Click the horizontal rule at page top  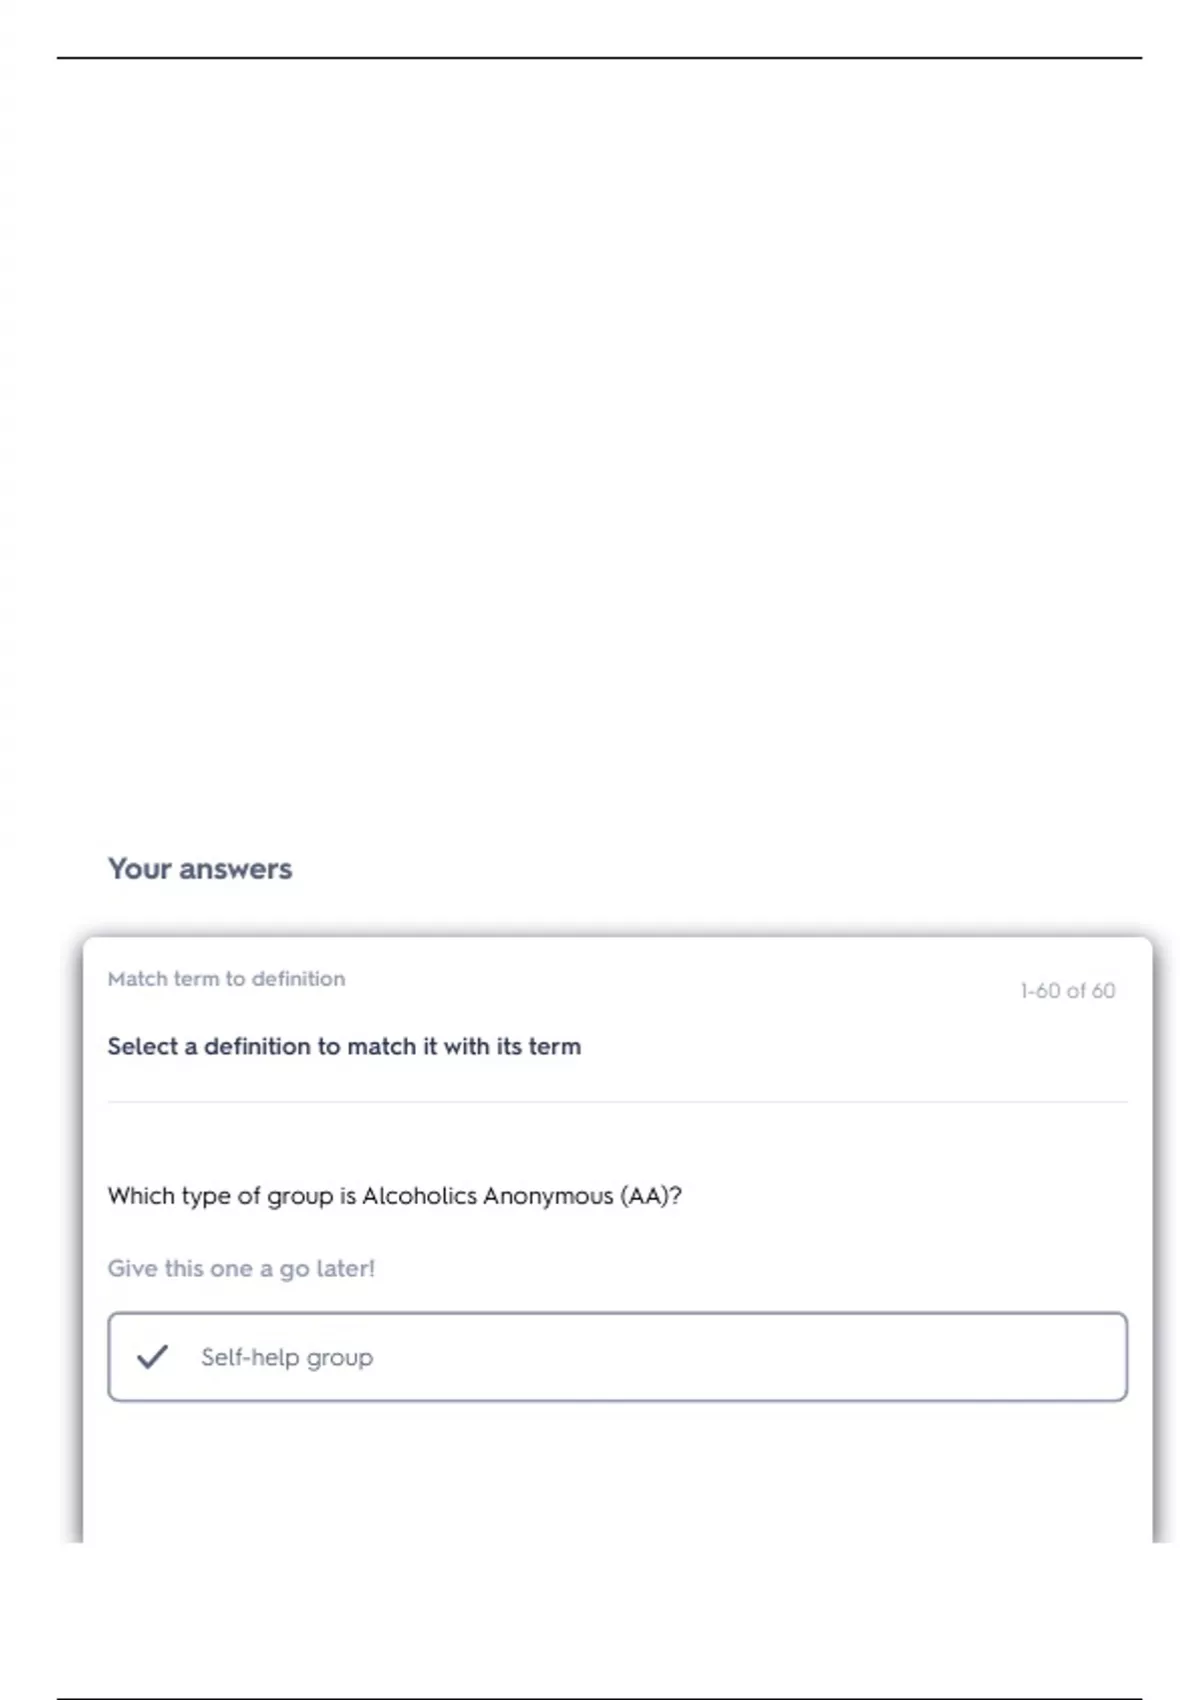pos(599,58)
